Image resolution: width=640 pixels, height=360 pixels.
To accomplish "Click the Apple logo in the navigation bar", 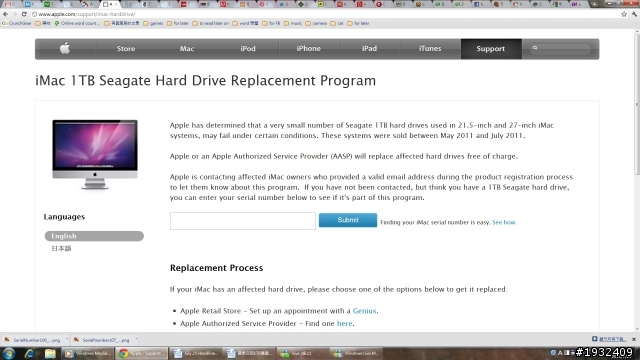I will tap(65, 49).
